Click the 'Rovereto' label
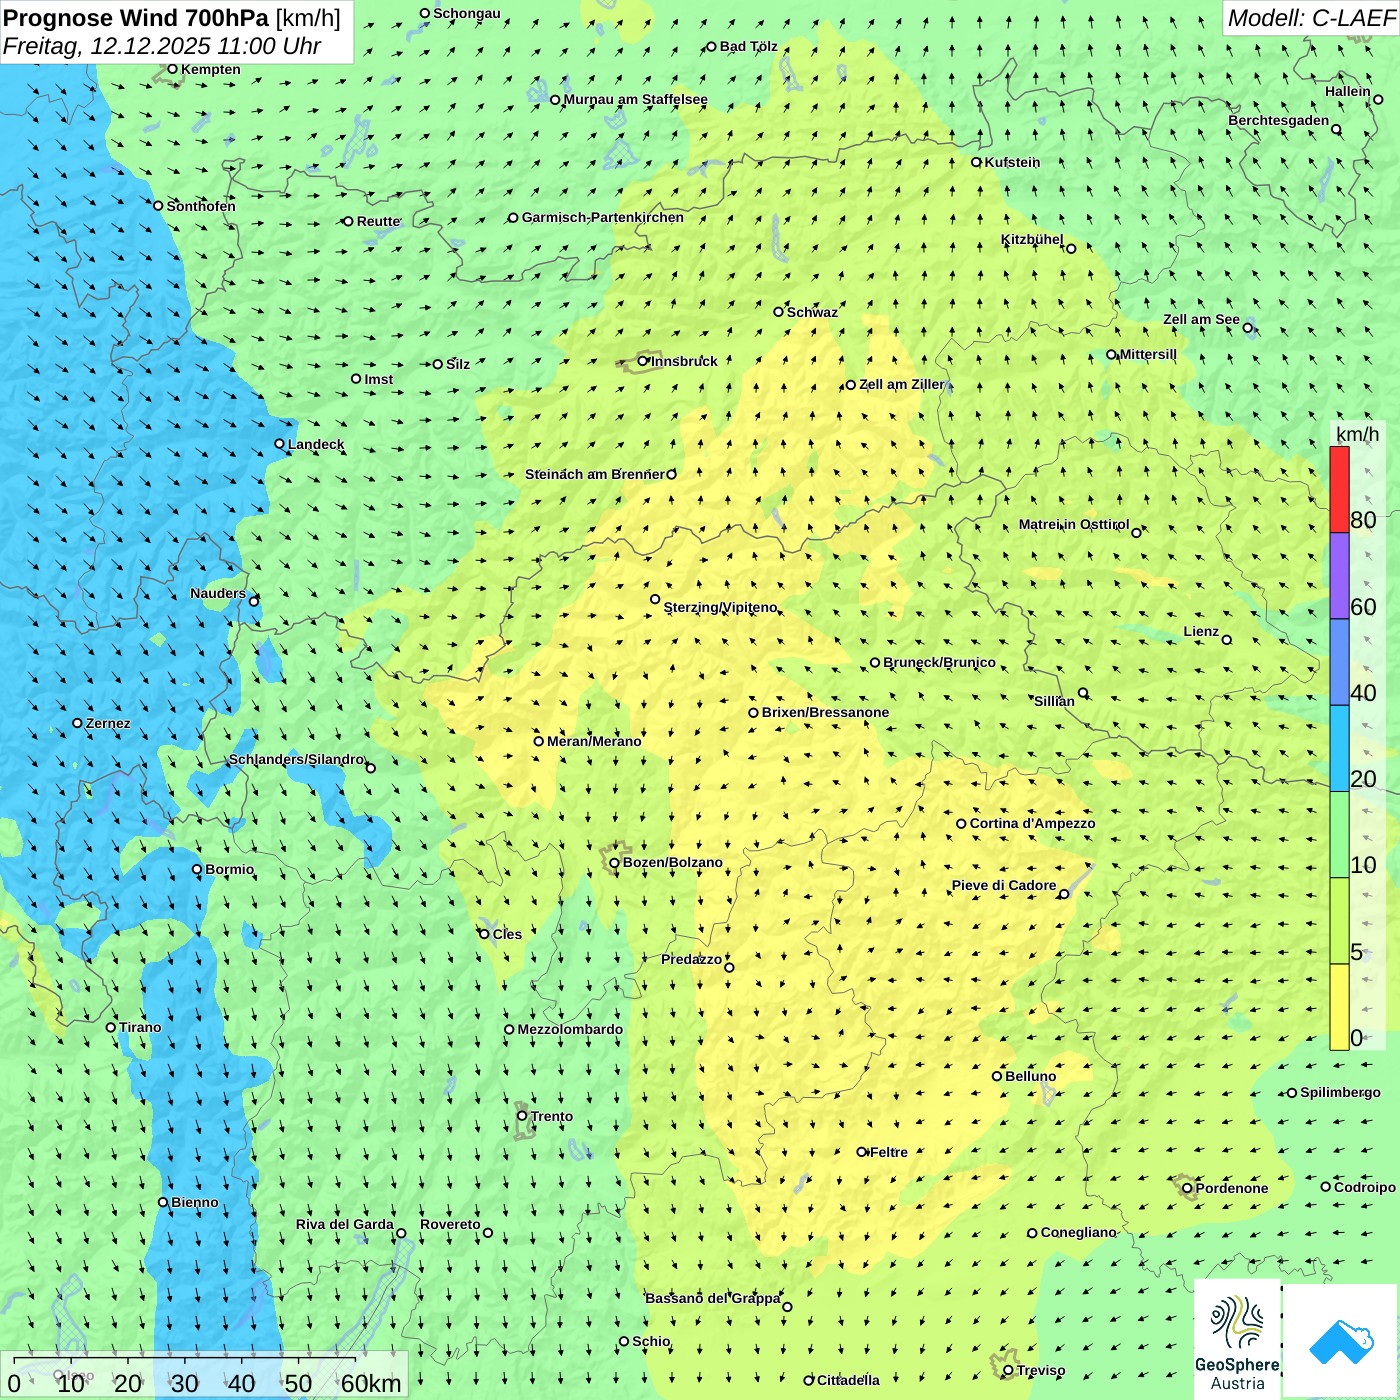 450,1224
